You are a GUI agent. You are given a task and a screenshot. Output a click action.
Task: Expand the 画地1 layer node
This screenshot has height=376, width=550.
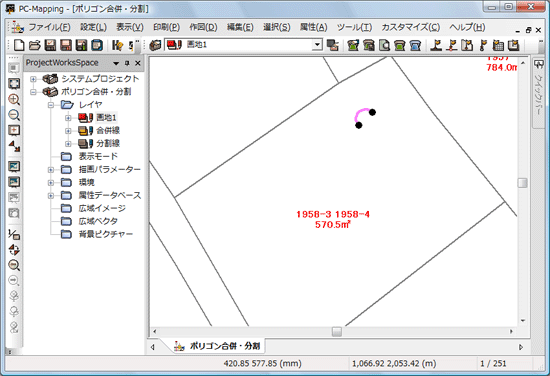pyautogui.click(x=68, y=118)
